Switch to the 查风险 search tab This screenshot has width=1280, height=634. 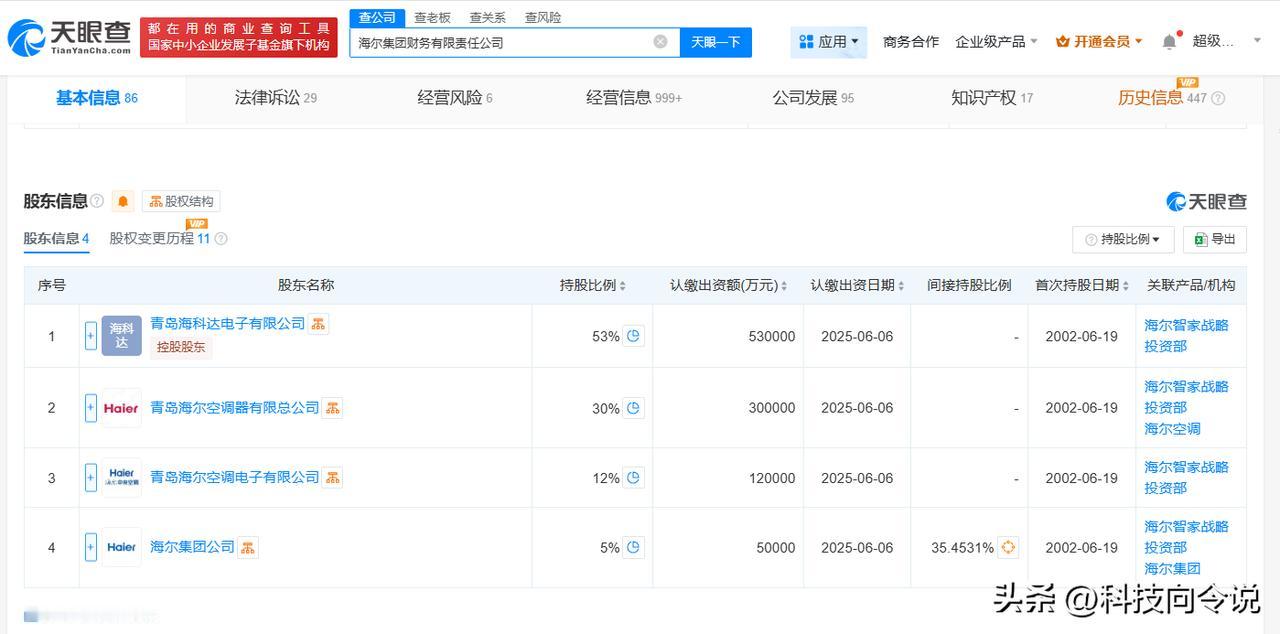pyautogui.click(x=543, y=18)
